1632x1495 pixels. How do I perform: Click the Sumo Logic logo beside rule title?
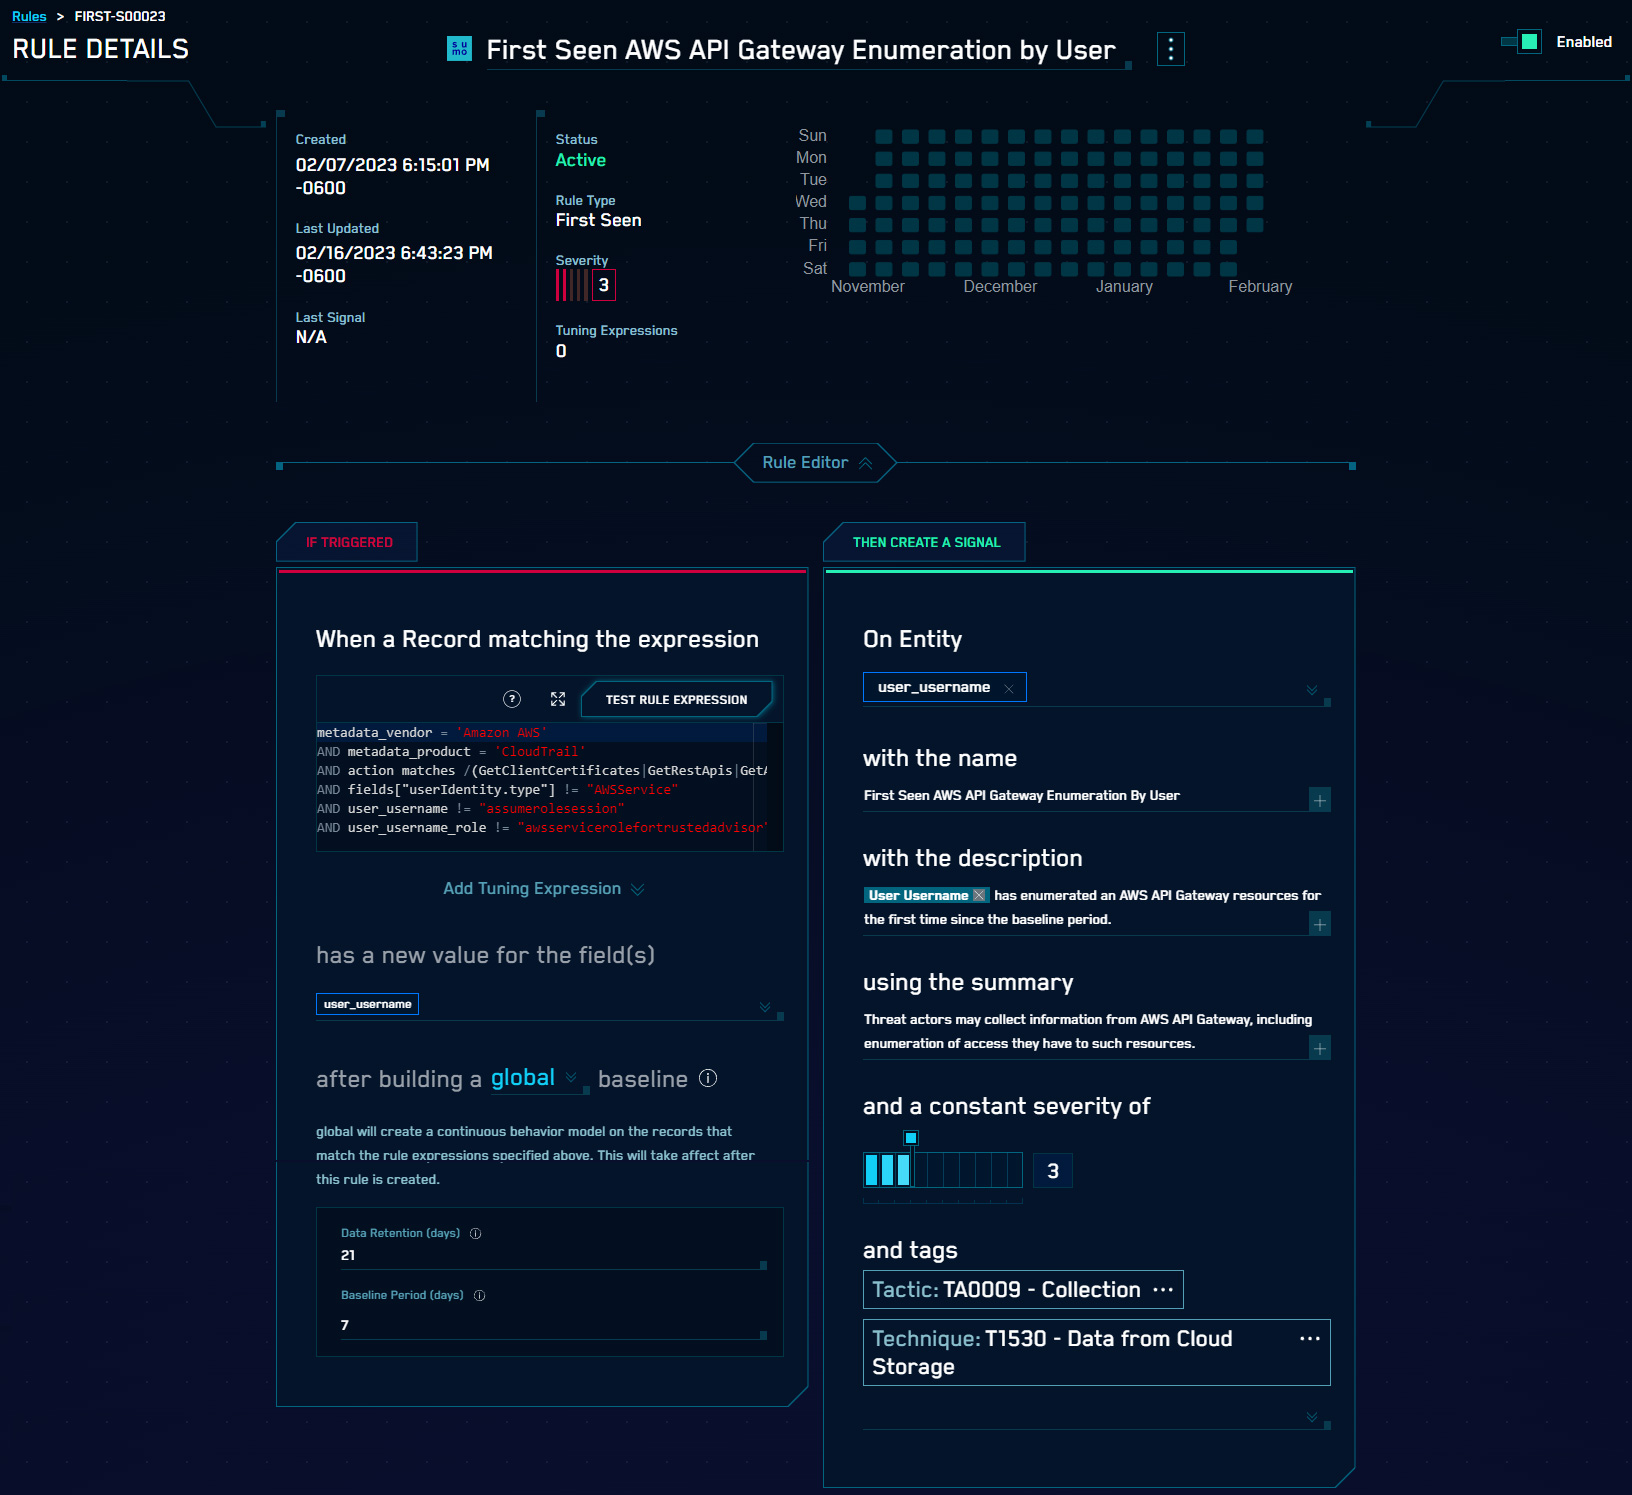pyautogui.click(x=459, y=49)
